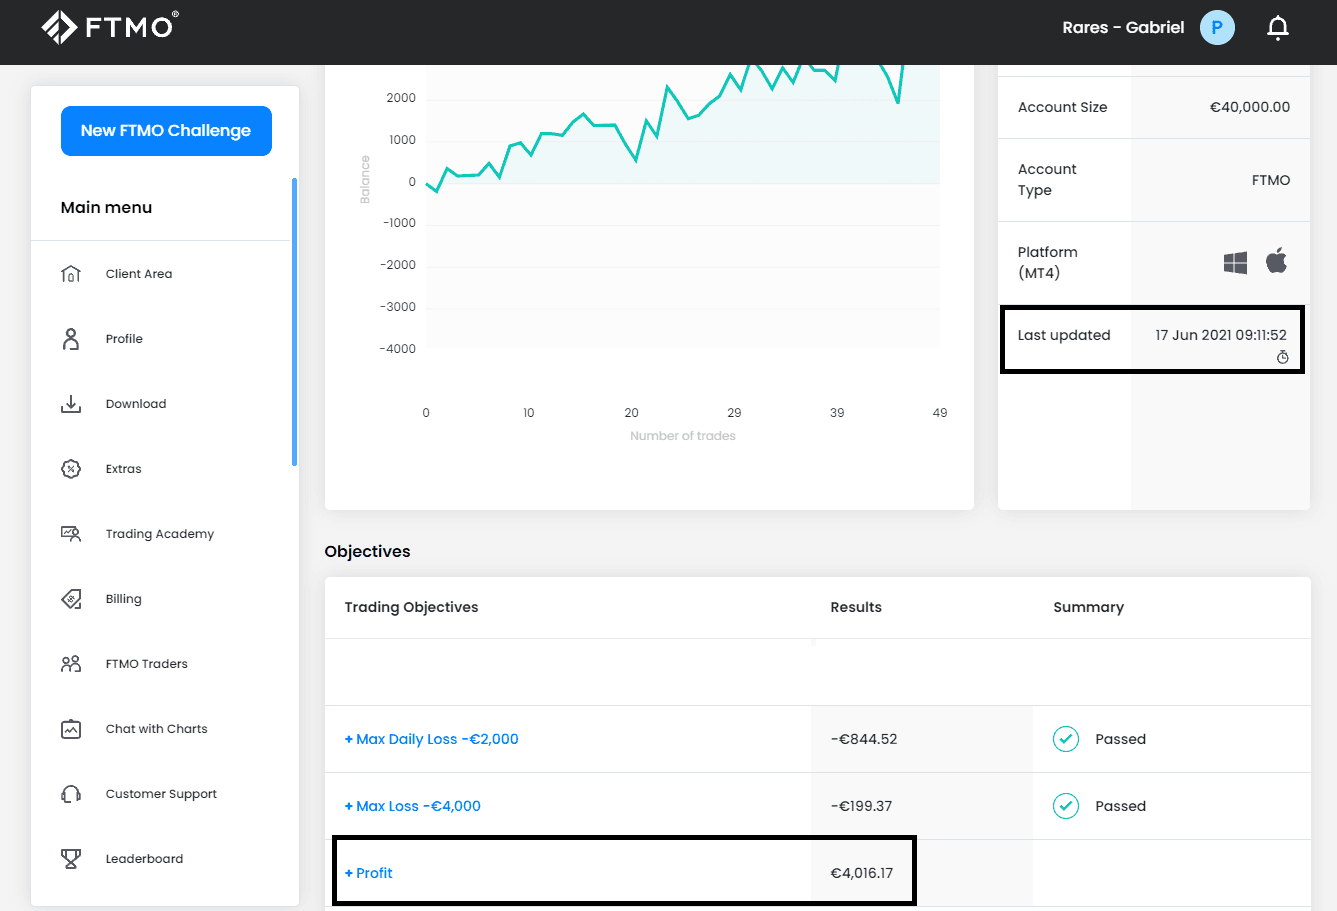1337x911 pixels.
Task: Open the notifications bell
Action: point(1278,28)
